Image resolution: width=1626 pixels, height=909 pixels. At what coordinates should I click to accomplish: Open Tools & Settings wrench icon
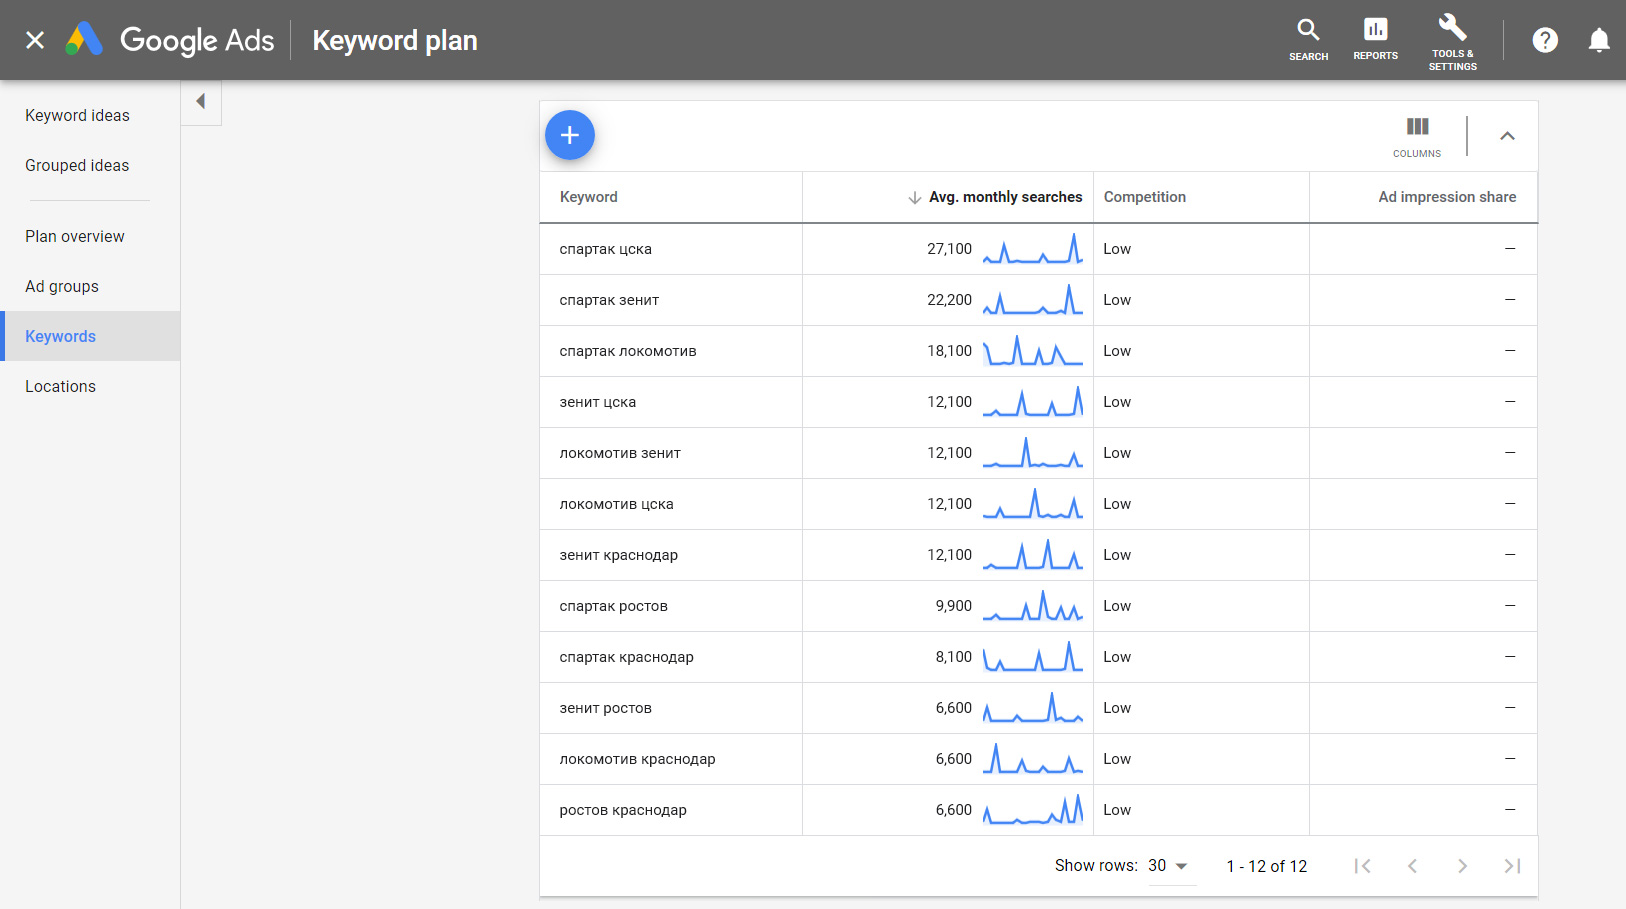(x=1452, y=40)
